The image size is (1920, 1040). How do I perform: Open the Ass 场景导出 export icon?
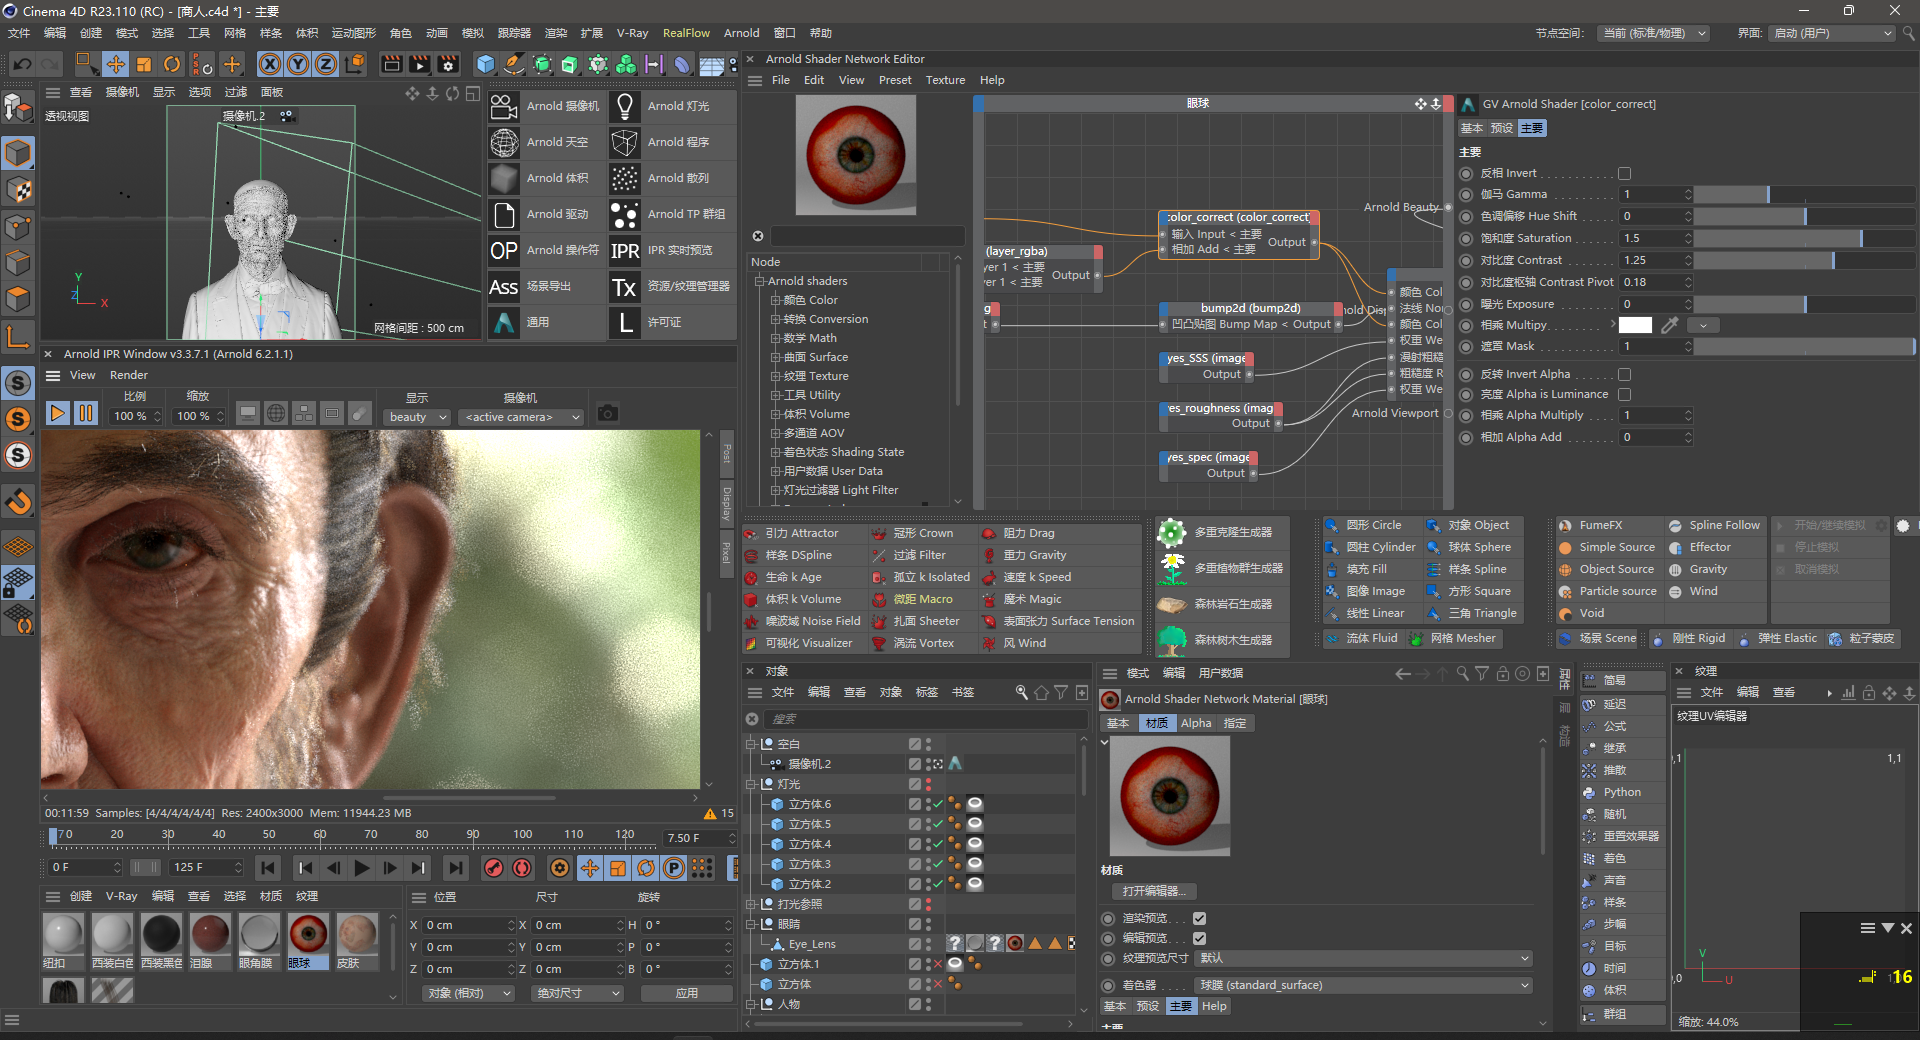point(504,286)
